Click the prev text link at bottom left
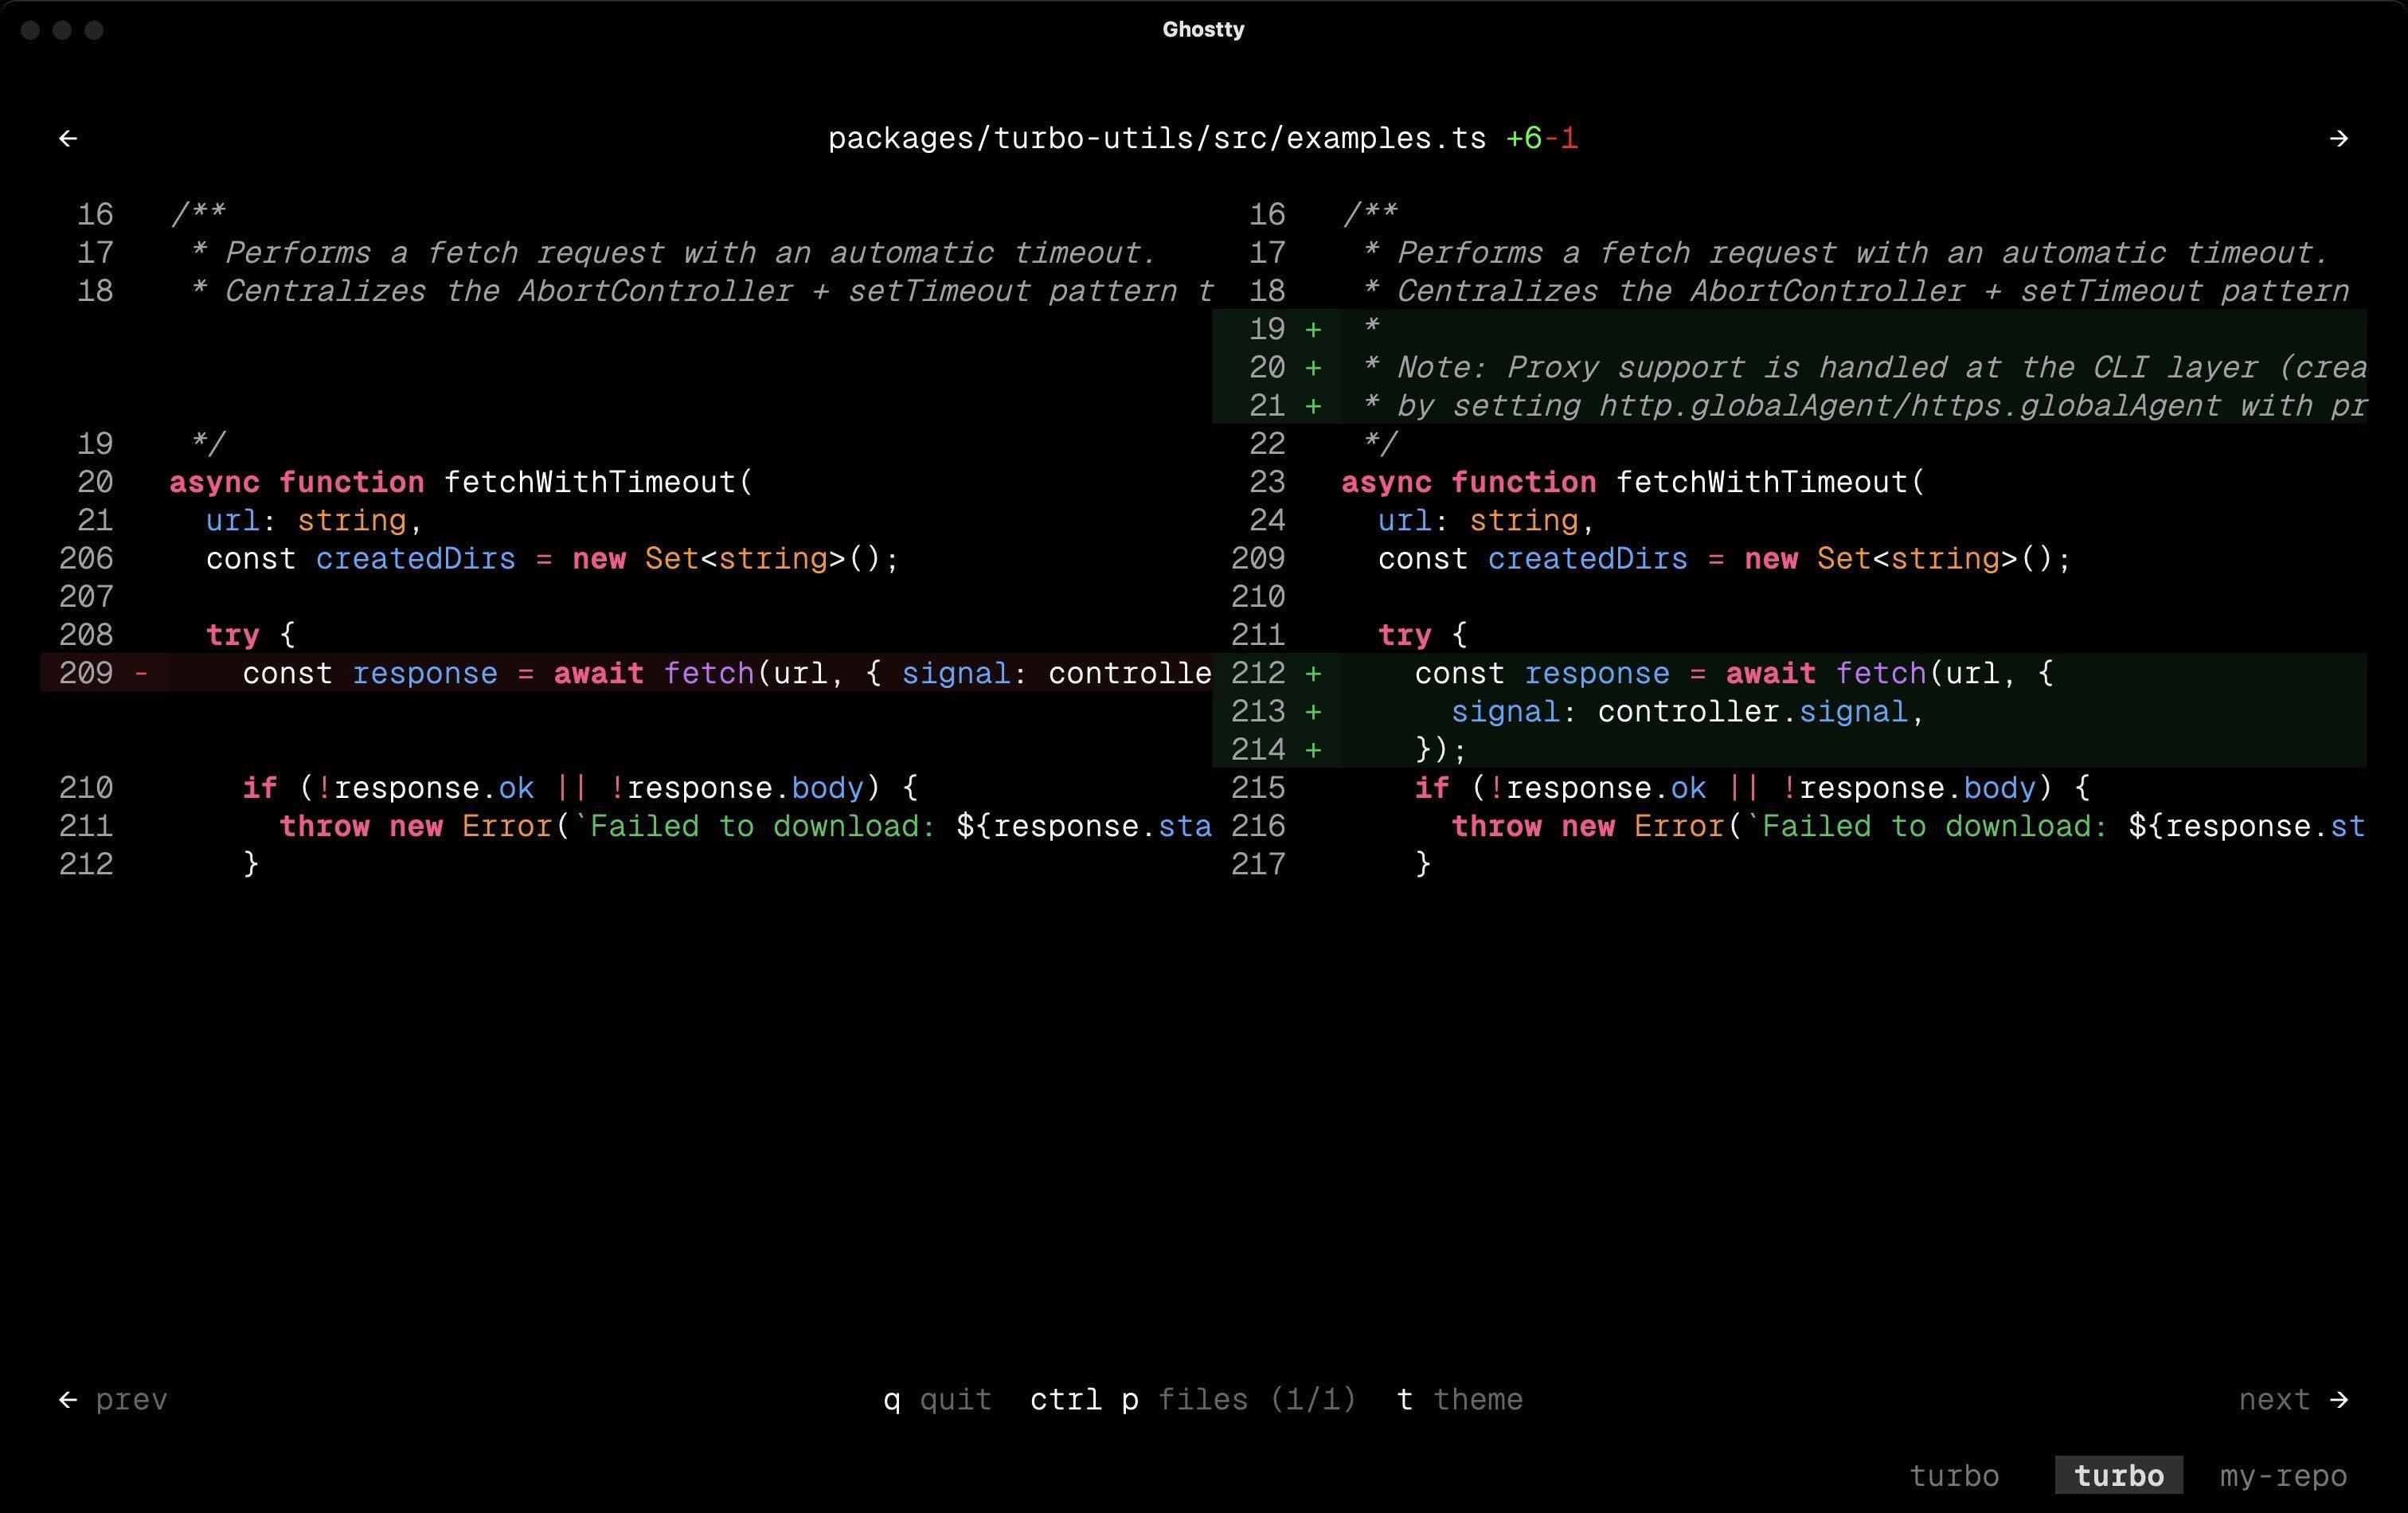 click(131, 1400)
